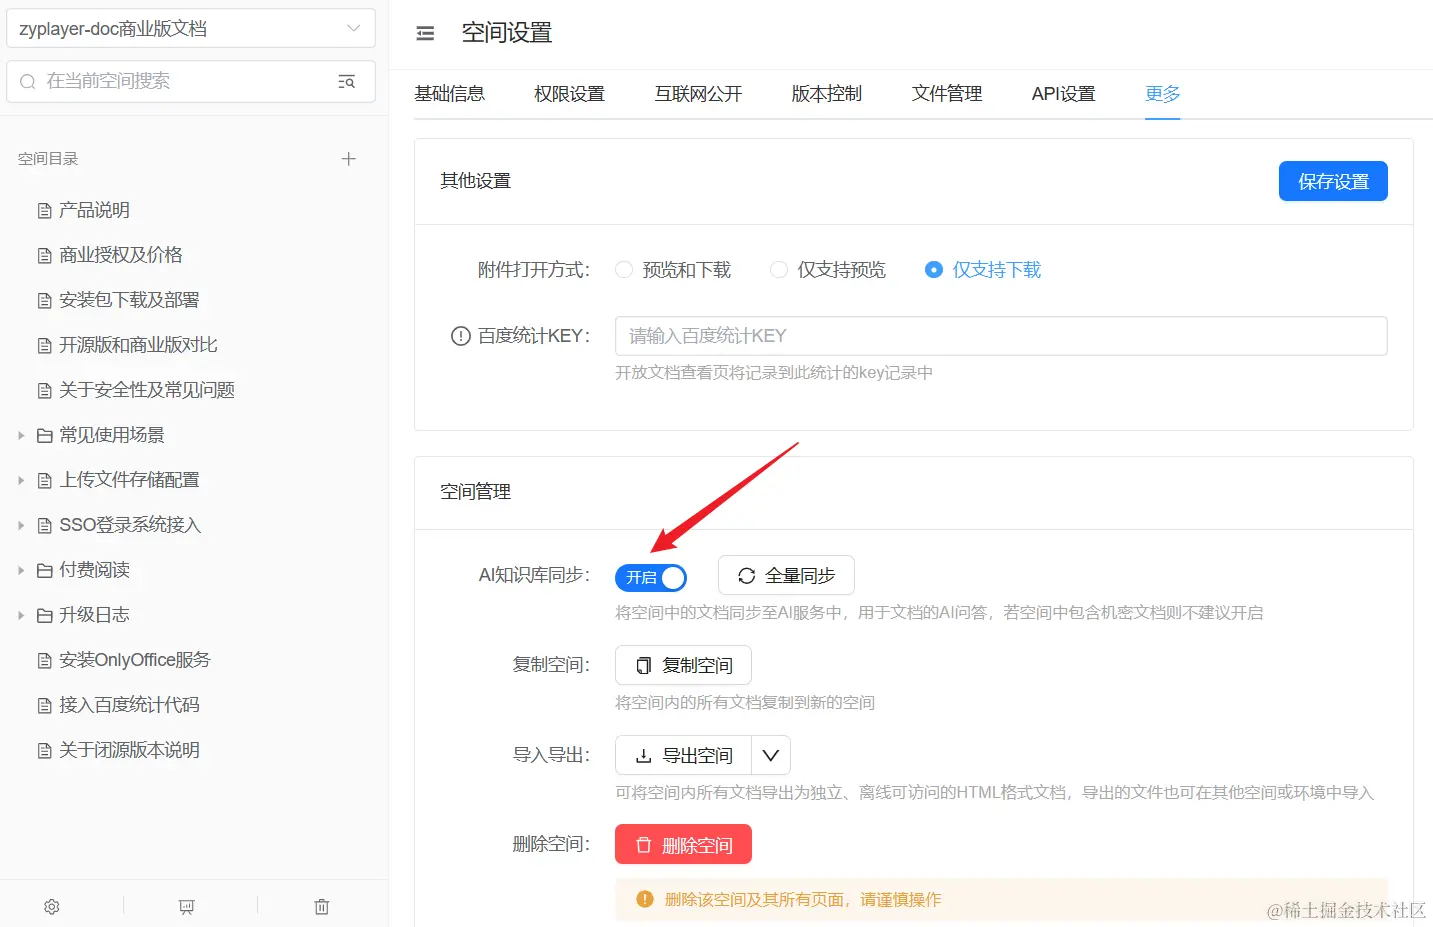Expand the 上传文件存储配置 tree arrow
Screen dimensions: 1433x927
[x=21, y=480]
